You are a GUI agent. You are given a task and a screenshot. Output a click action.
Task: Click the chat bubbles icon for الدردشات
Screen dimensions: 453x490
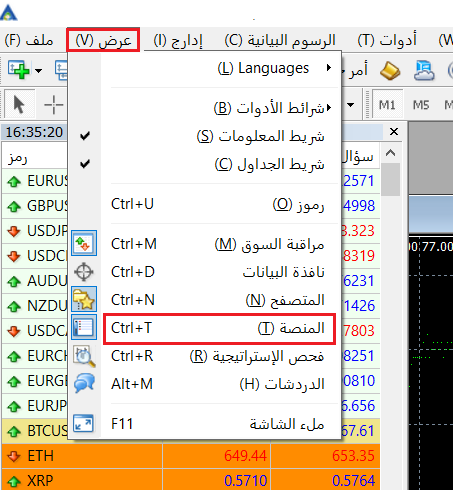pos(84,383)
